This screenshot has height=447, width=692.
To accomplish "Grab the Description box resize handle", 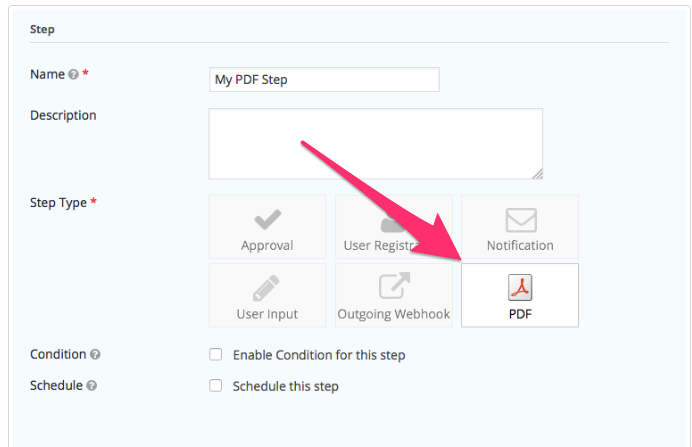I will 537,174.
